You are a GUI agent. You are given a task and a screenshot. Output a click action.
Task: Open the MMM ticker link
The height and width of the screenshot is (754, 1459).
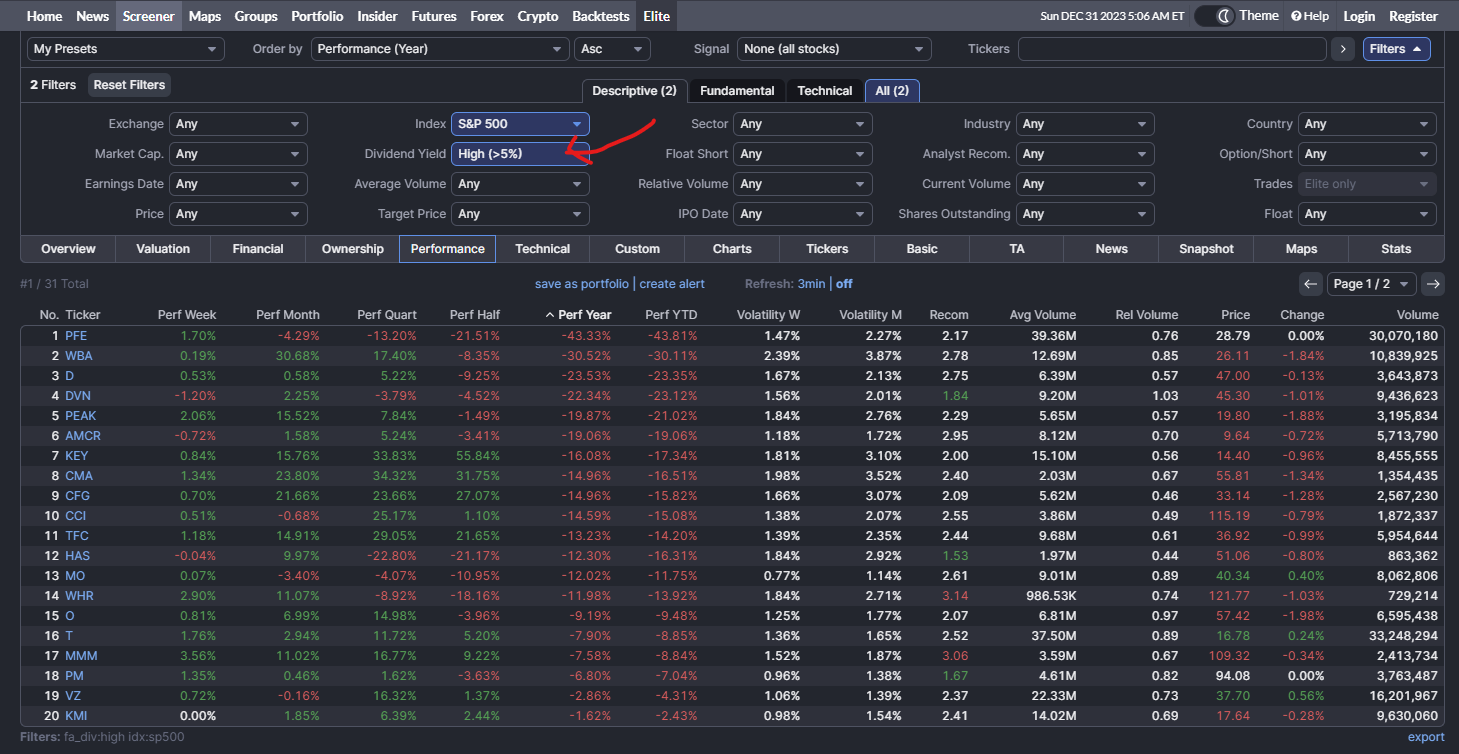[81, 656]
